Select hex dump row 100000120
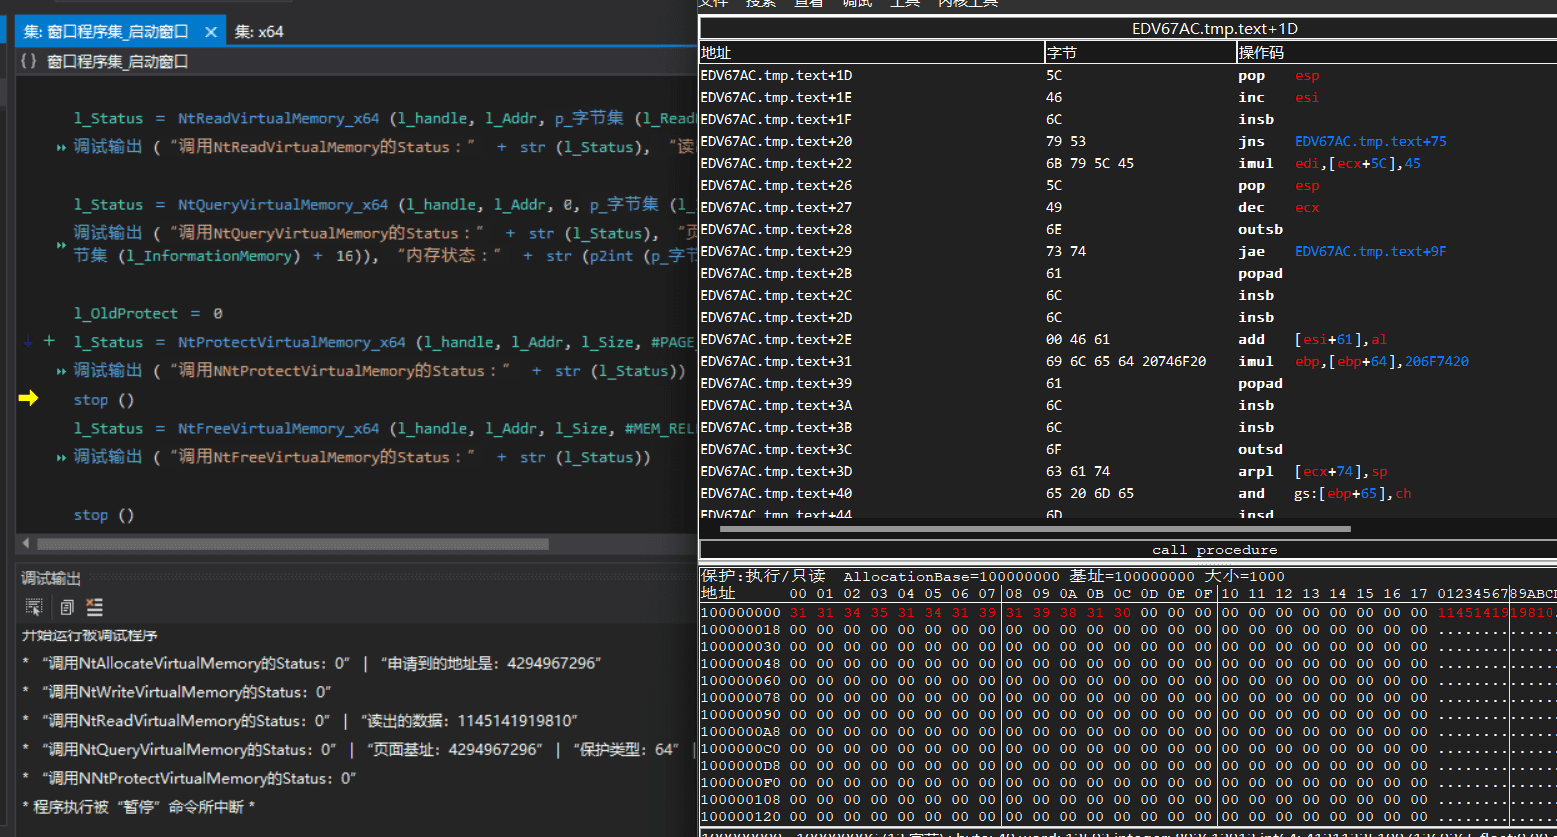The height and width of the screenshot is (837, 1557). pyautogui.click(x=1128, y=816)
